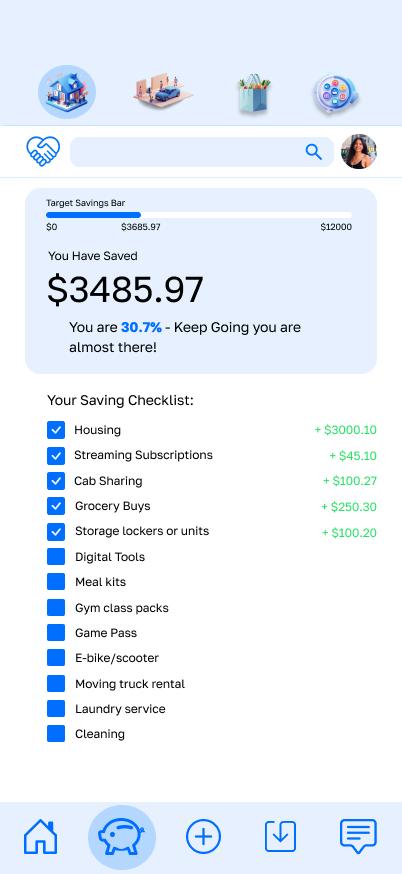
Task: Check the Digital Tools checkbox
Action: pos(56,557)
